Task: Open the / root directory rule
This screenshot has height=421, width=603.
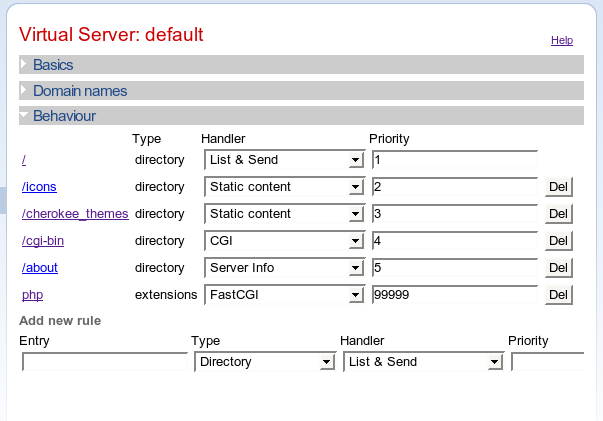Action: tap(24, 160)
